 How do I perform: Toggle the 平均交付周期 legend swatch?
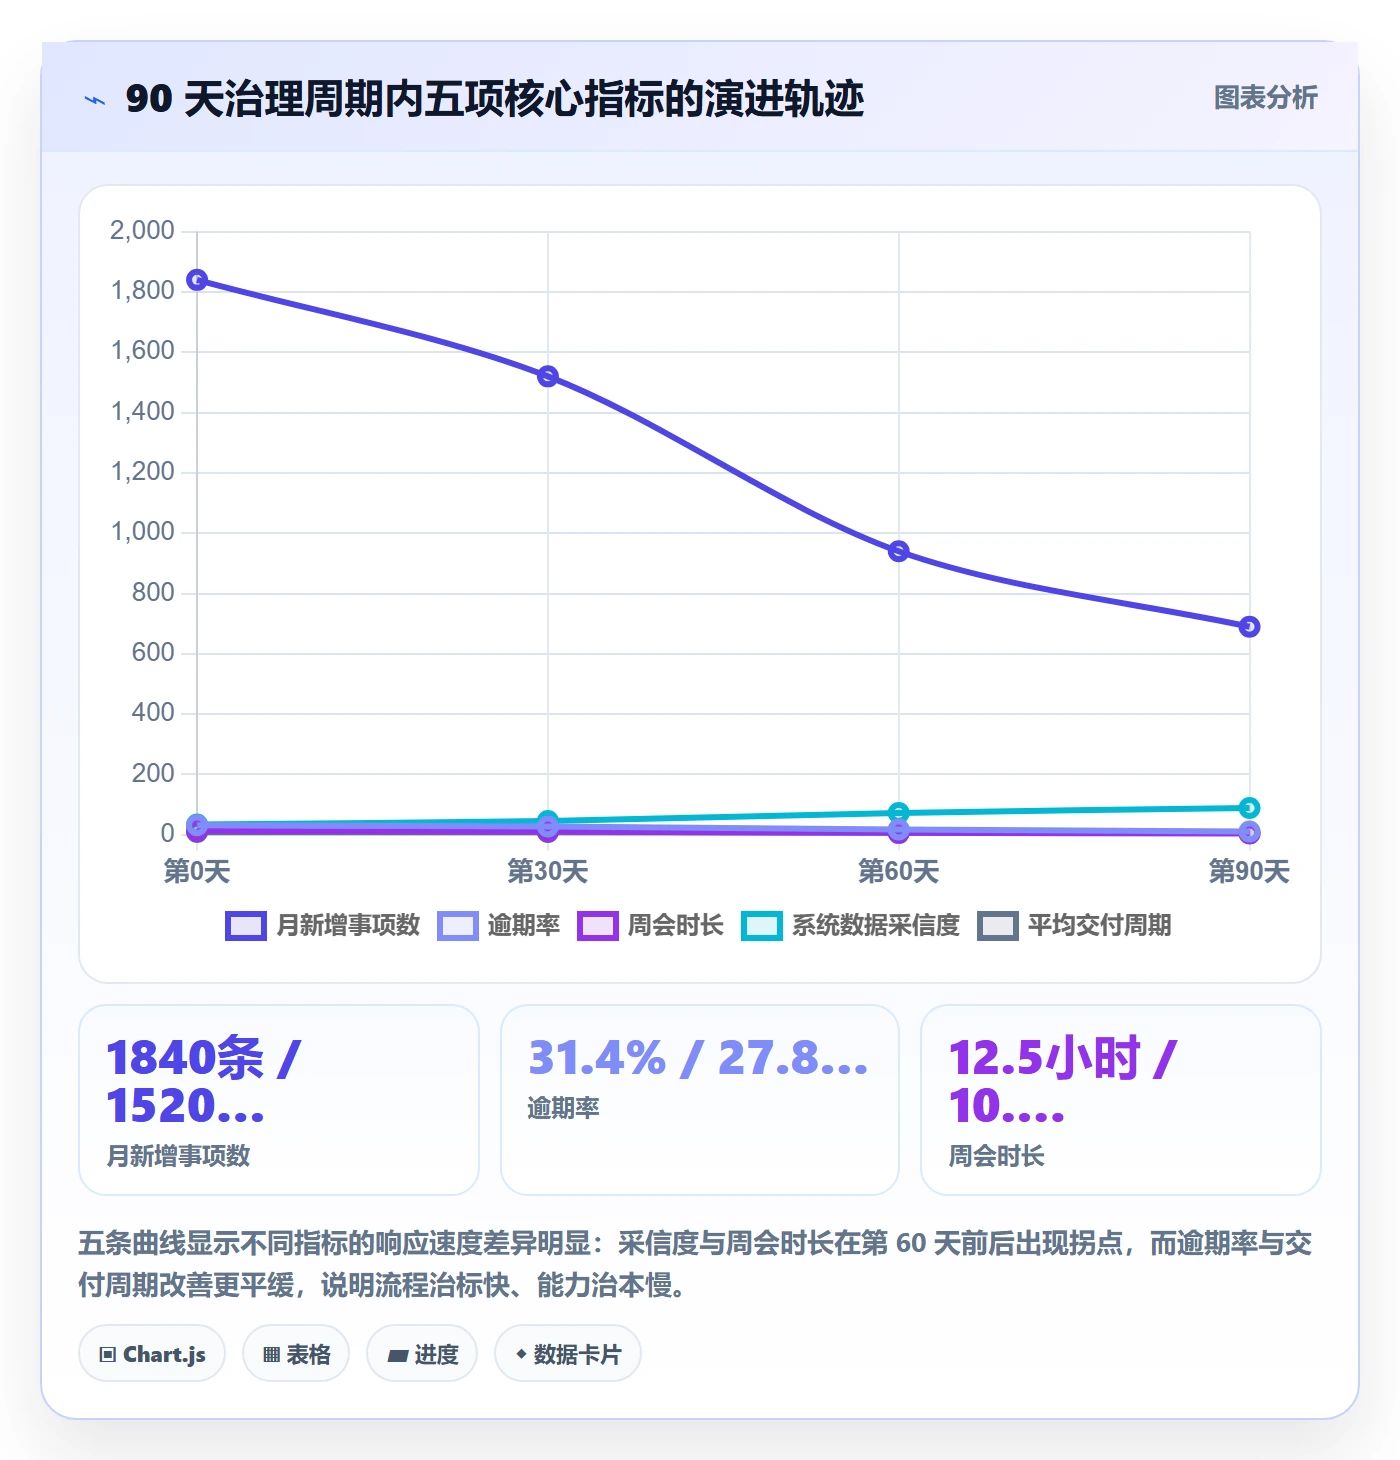(998, 926)
